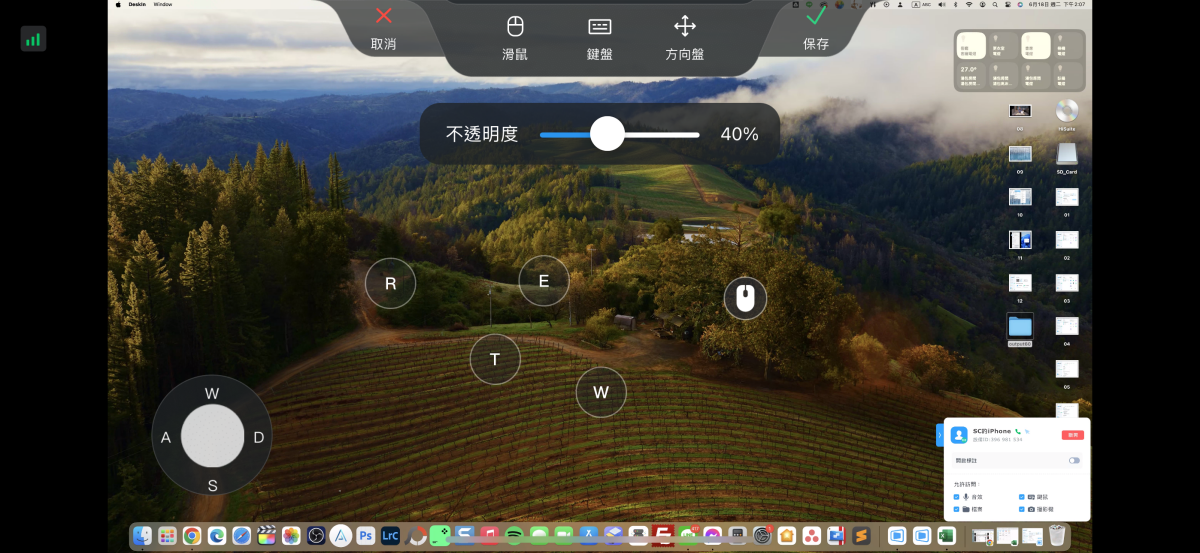
Task: Open the Window menu in the menu bar
Action: tap(163, 5)
